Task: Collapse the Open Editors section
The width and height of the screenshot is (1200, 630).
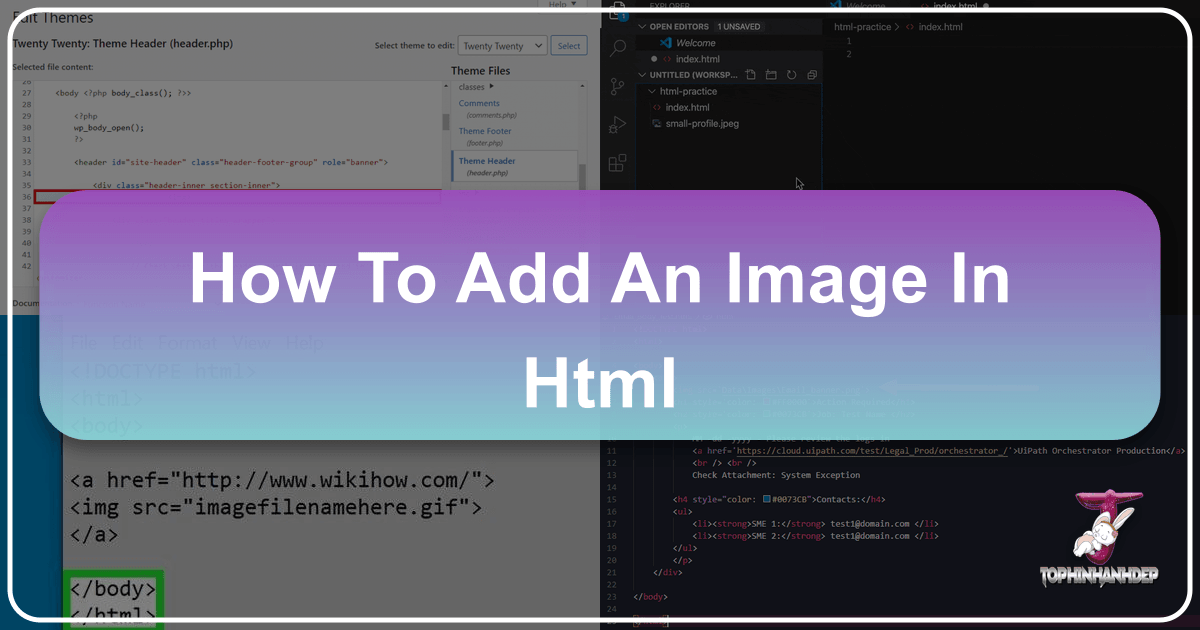Action: [642, 27]
